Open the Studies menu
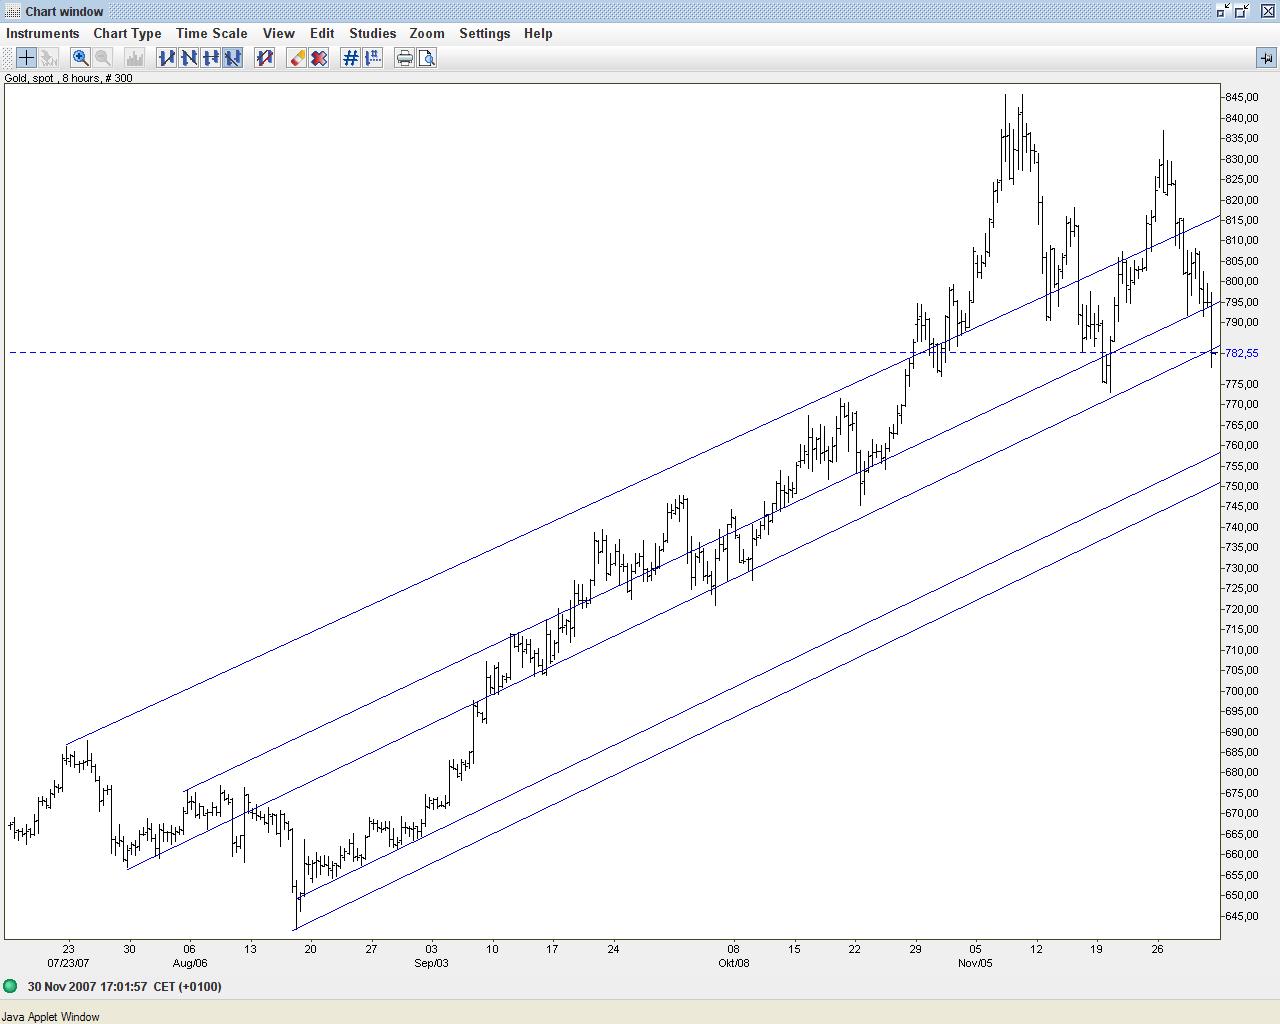 pyautogui.click(x=372, y=33)
